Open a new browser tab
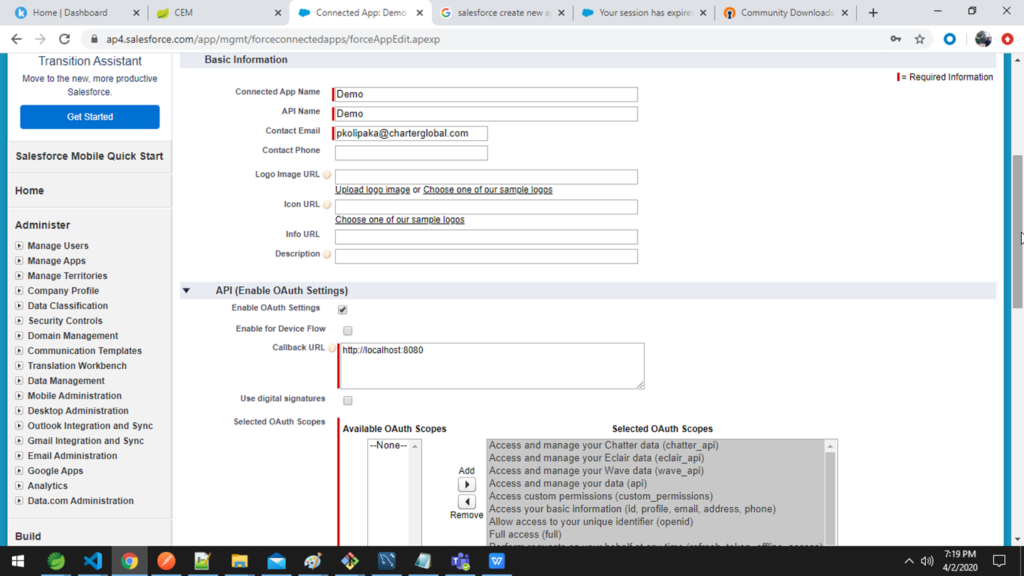 [x=872, y=12]
